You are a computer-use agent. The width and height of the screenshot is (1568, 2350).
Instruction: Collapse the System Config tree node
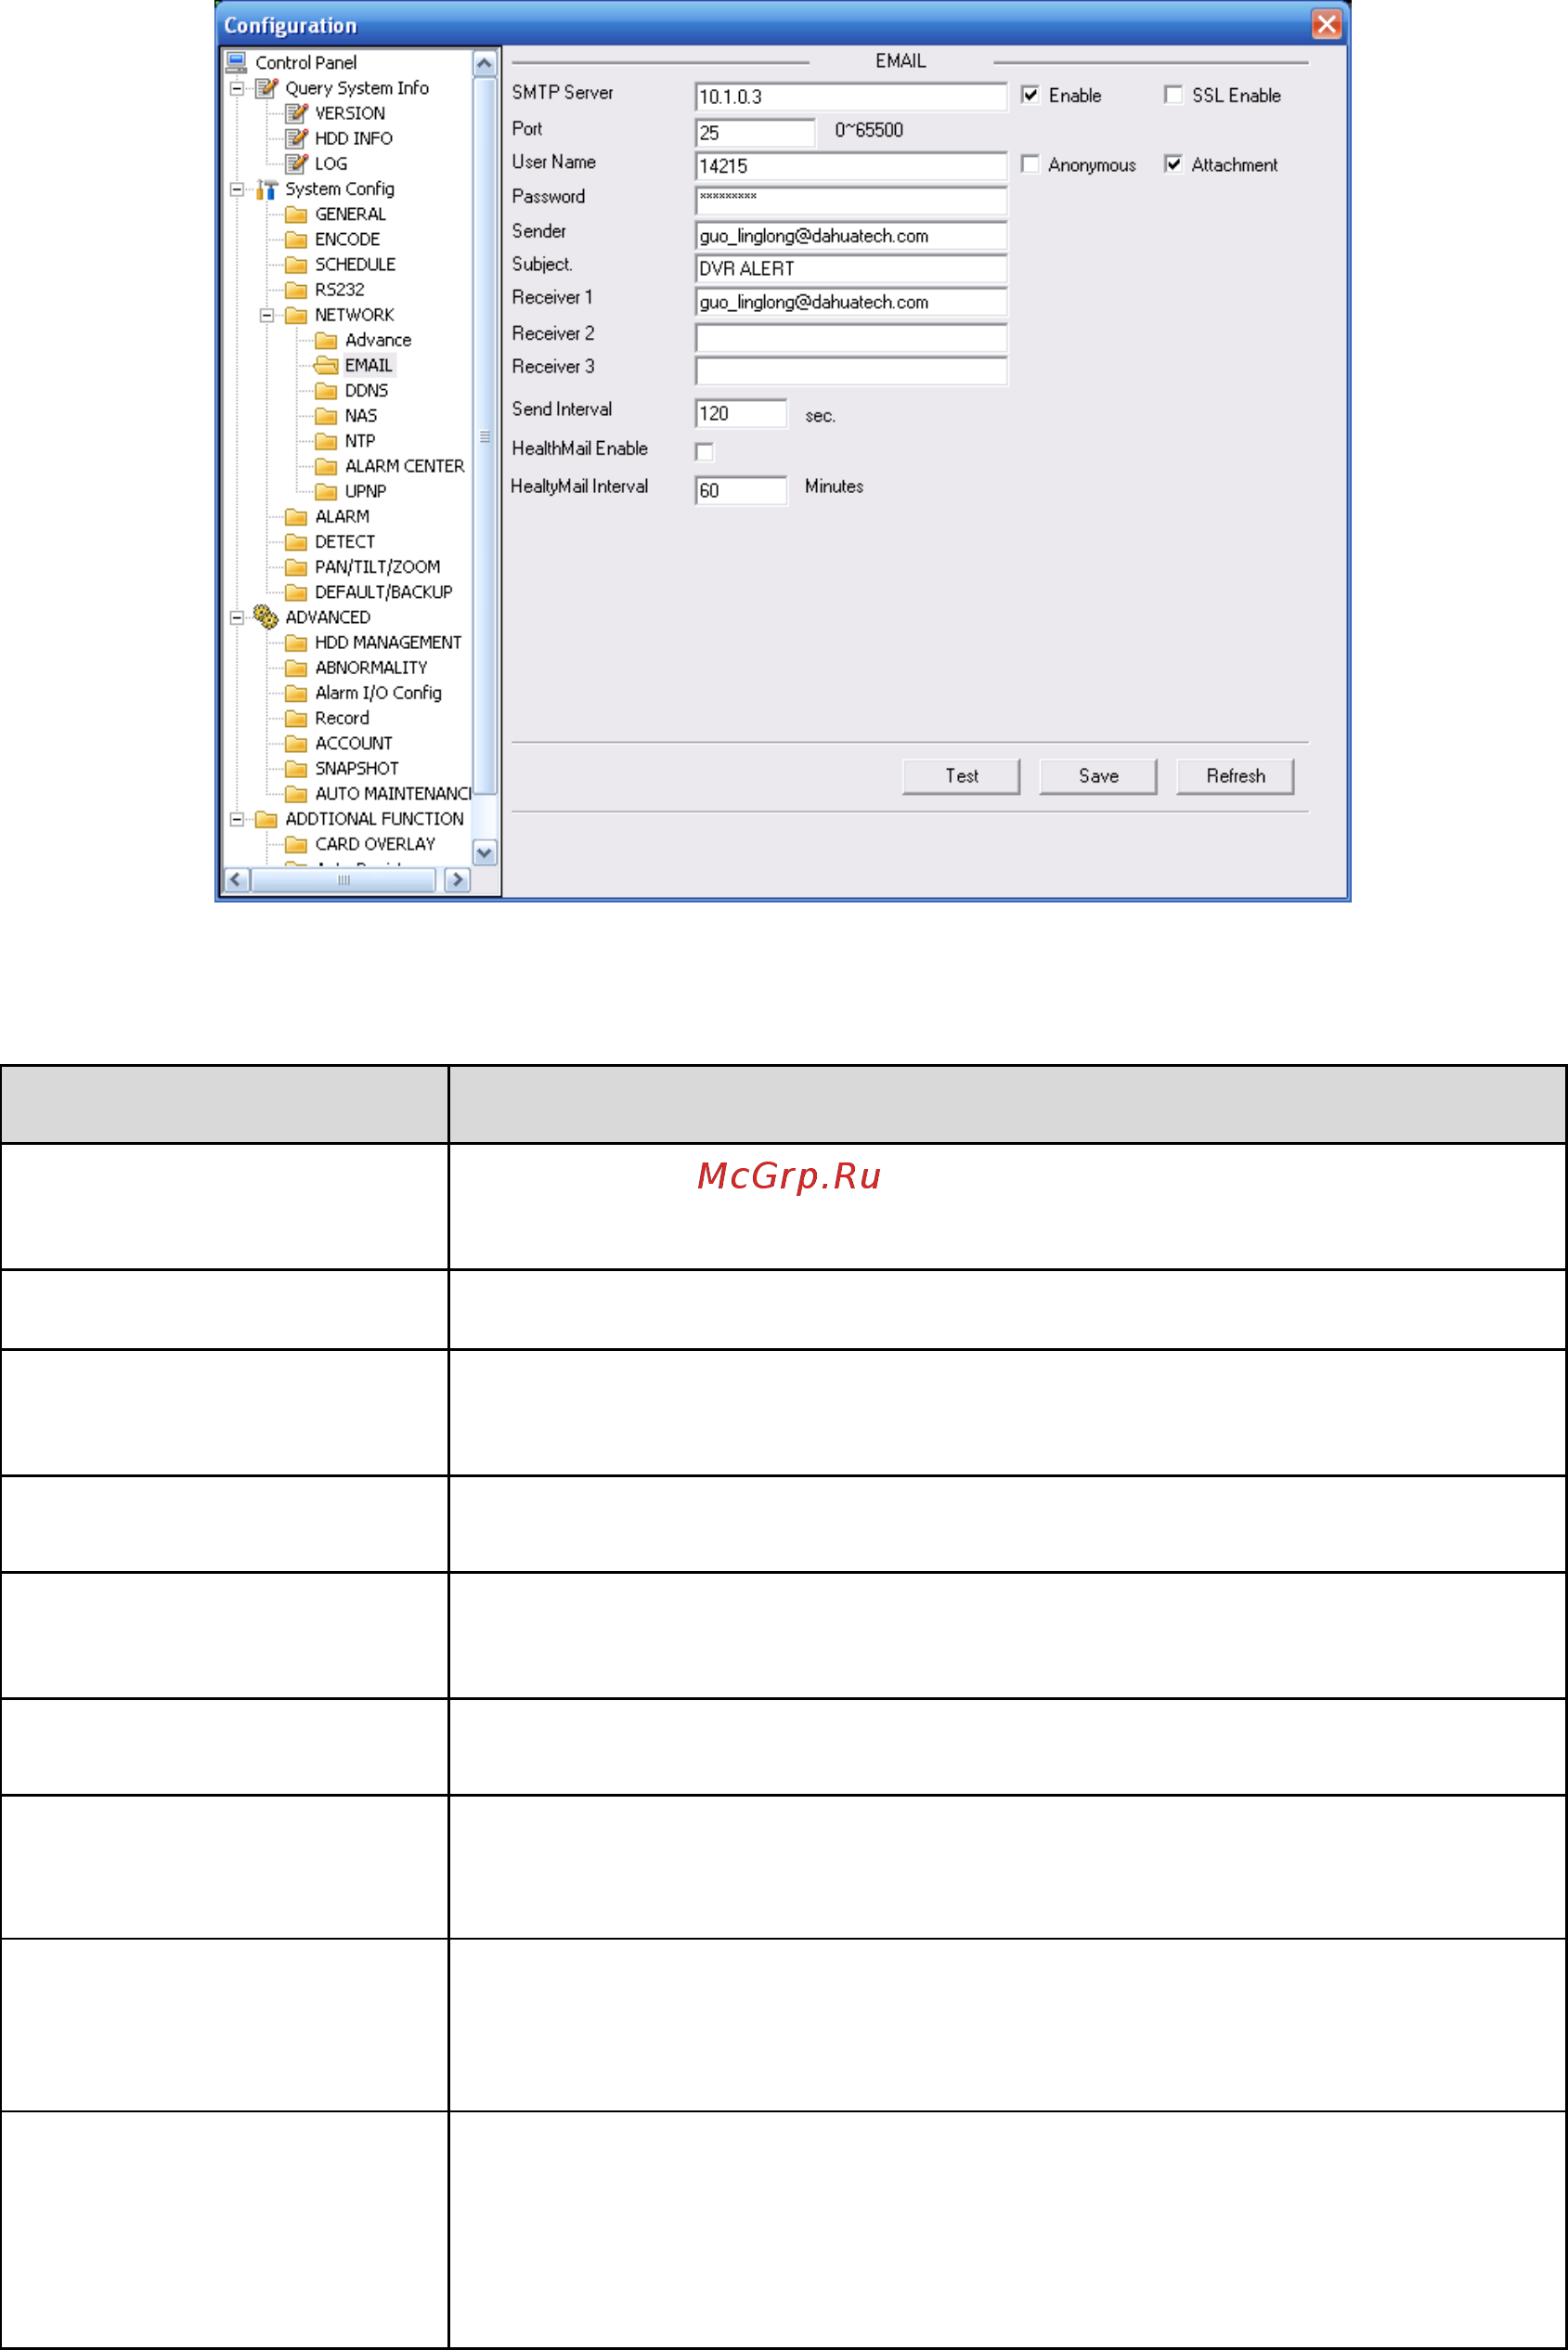click(x=236, y=189)
